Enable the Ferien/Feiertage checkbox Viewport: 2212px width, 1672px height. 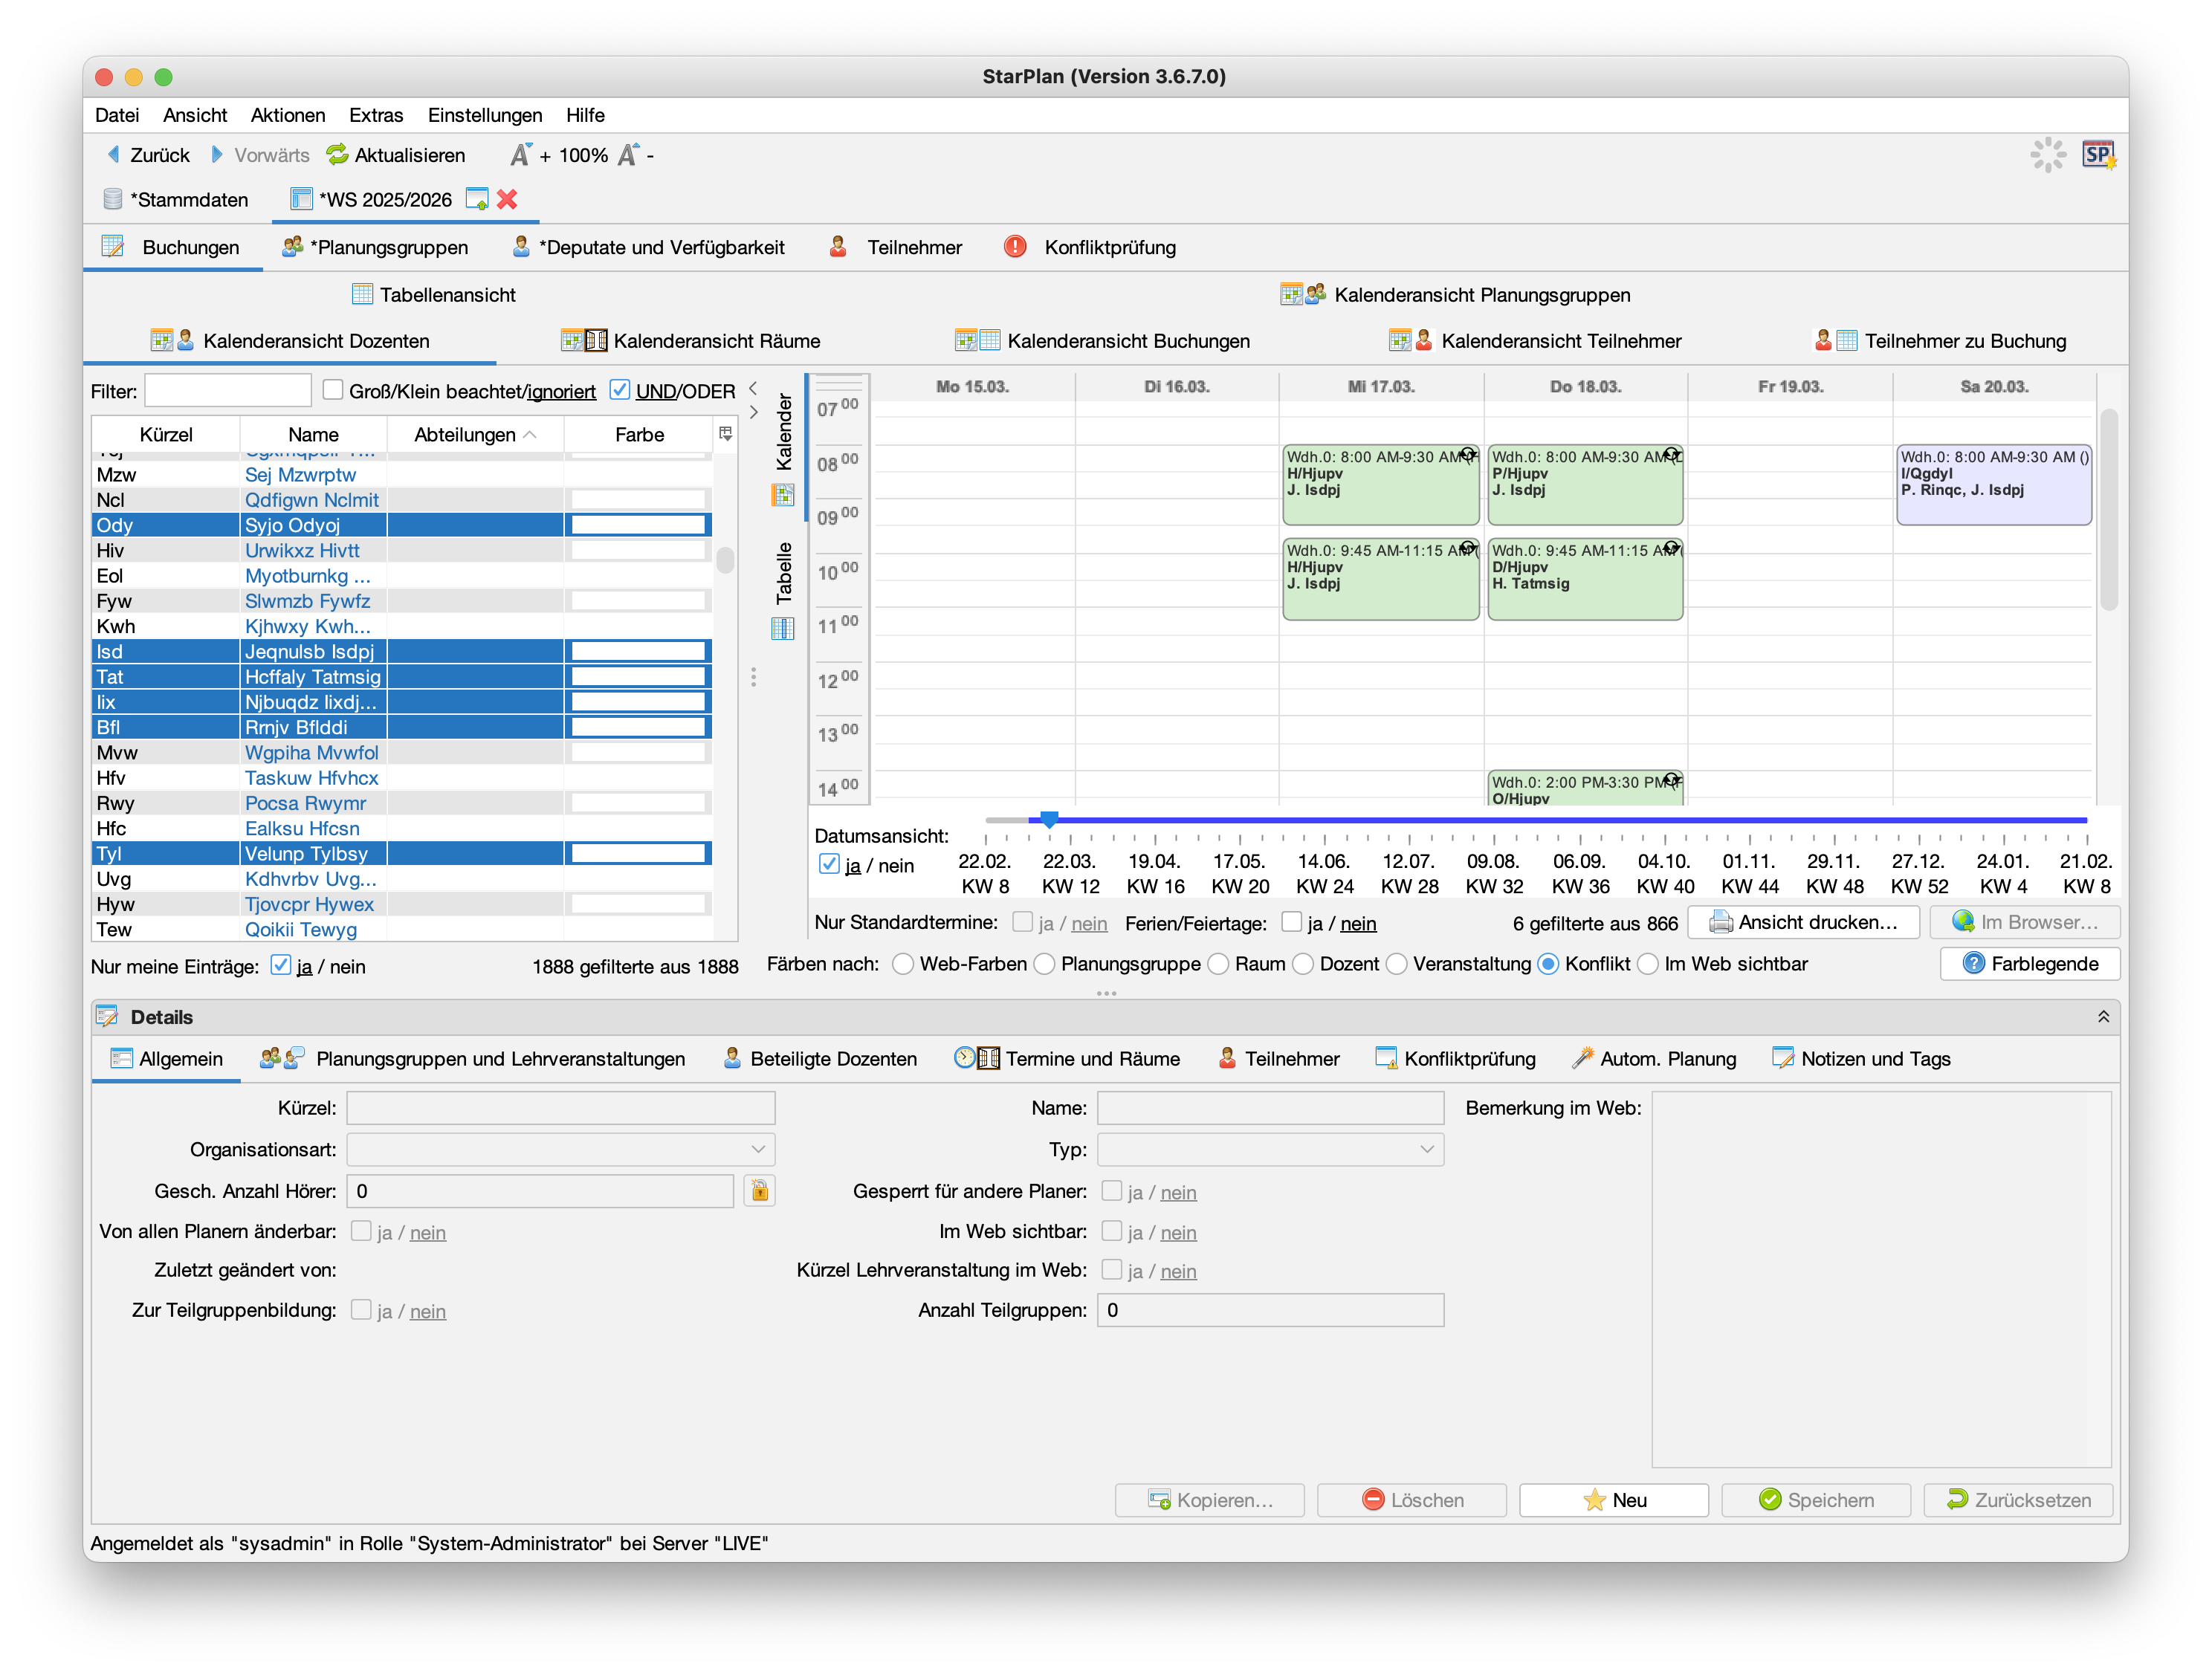[1291, 922]
